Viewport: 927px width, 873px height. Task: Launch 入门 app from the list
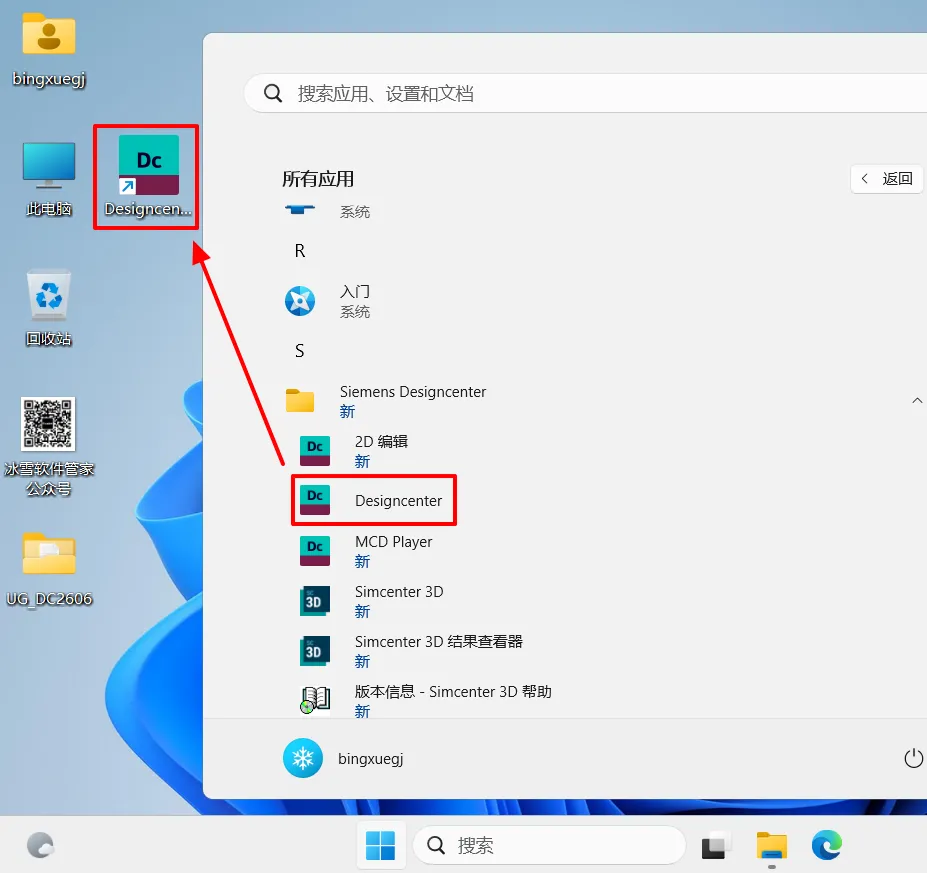[327, 301]
